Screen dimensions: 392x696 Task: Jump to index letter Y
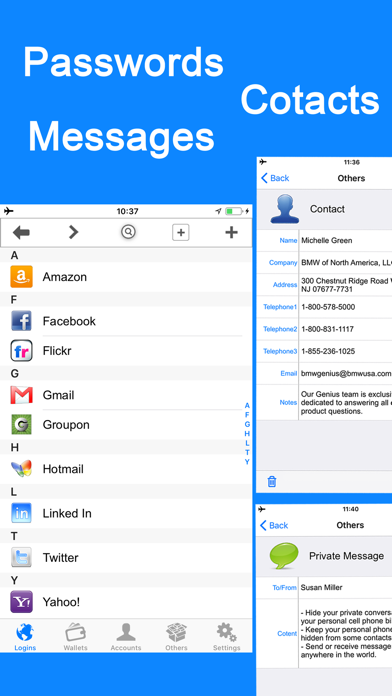pos(247,462)
